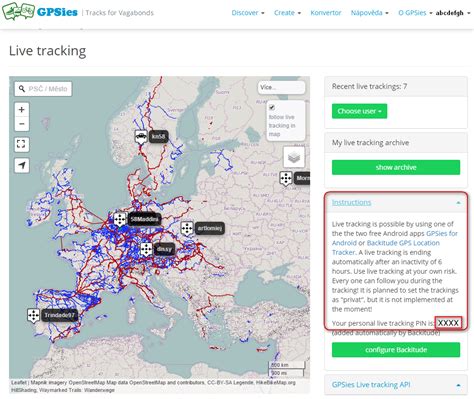The height and width of the screenshot is (399, 474).
Task: Click the XXXX live tracking PIN value
Action: 448,323
